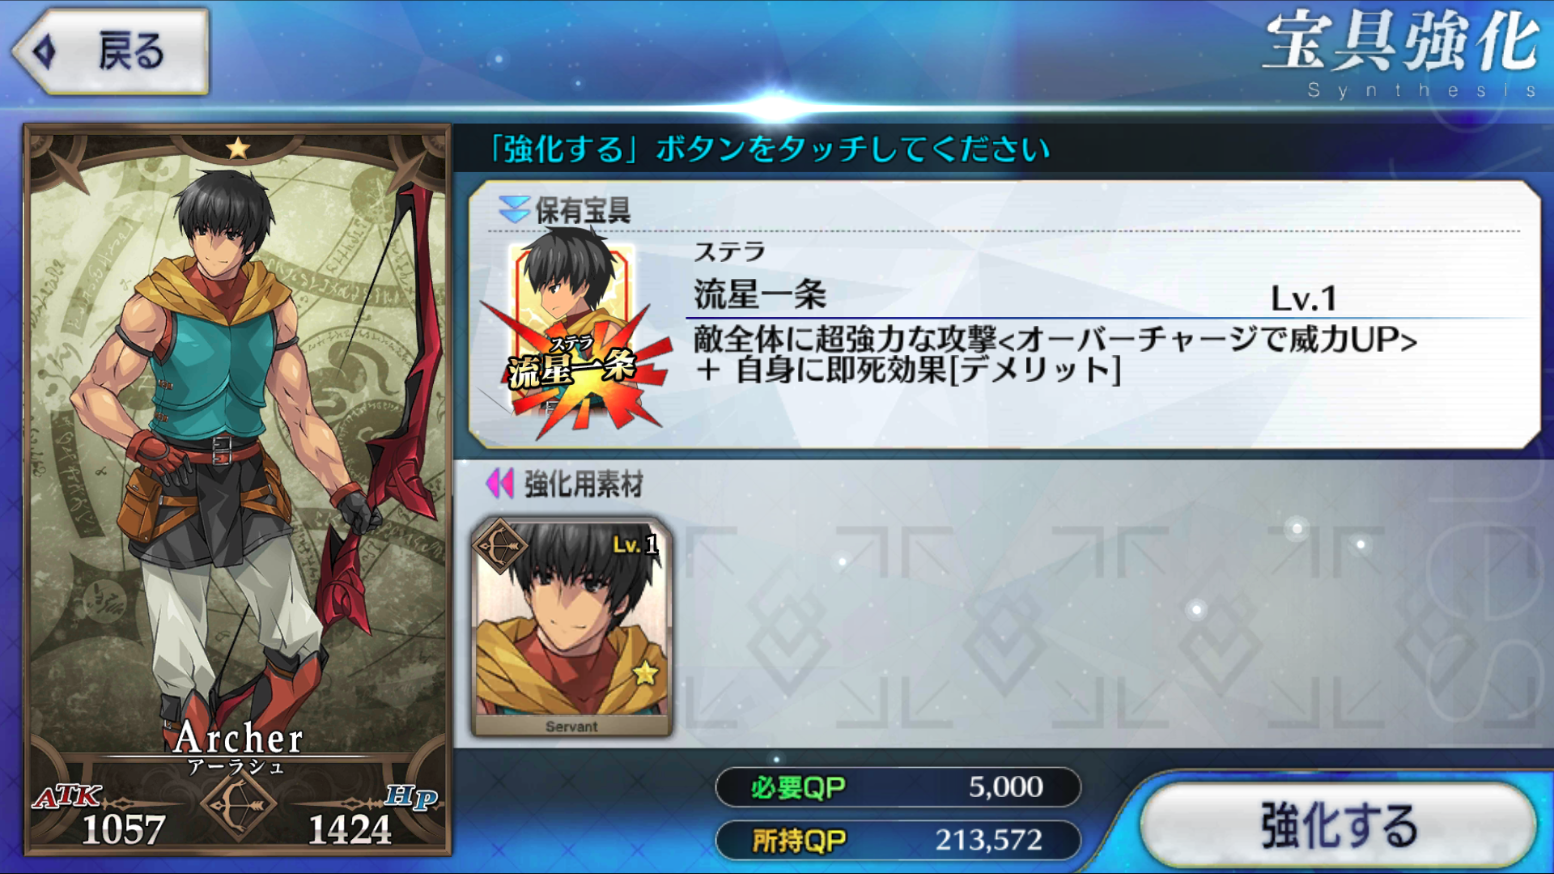Screen dimensions: 1554x874
Task: Click the gold rarity star atop the servant card
Action: point(237,149)
